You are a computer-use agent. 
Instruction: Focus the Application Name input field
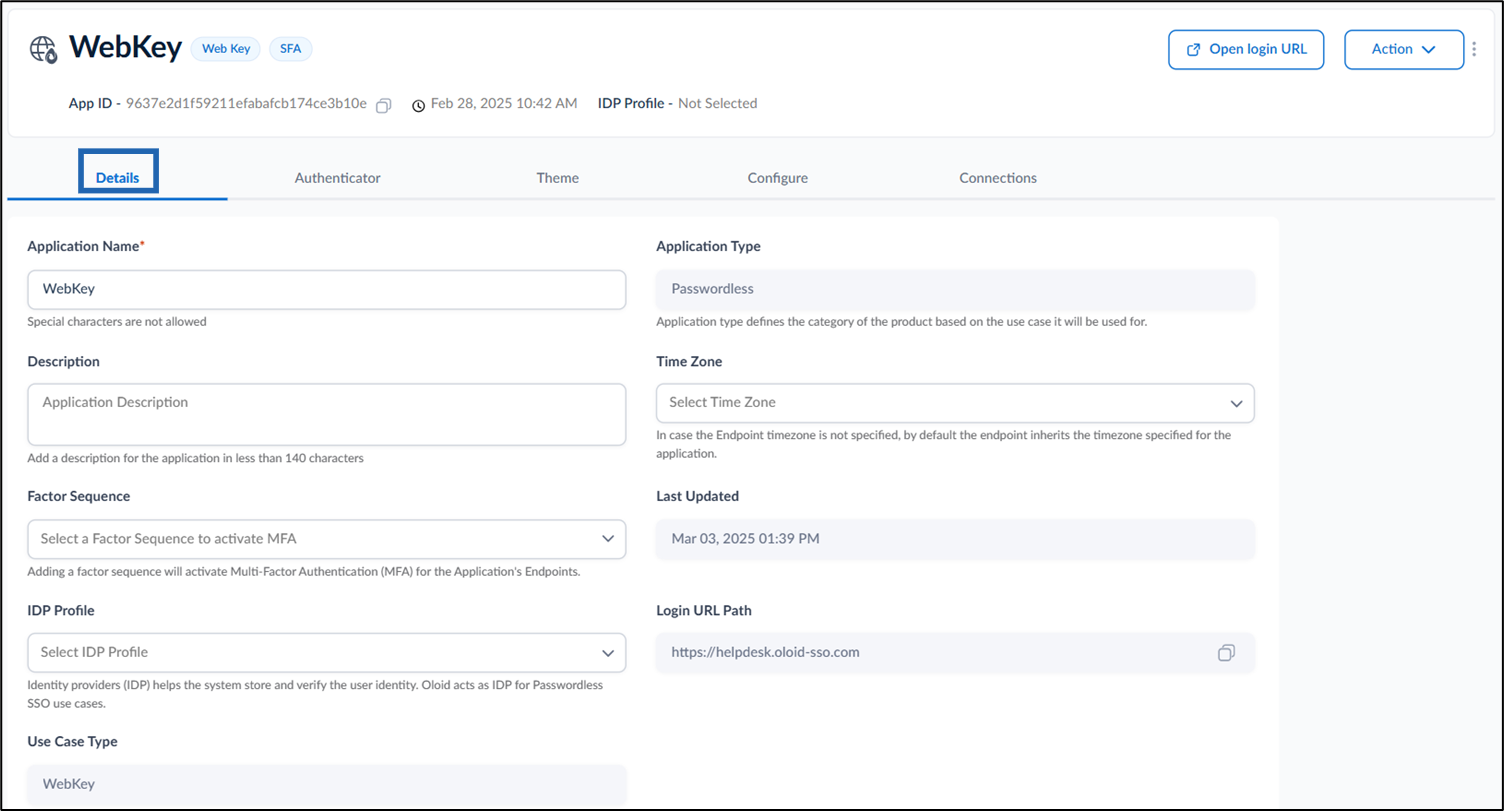[327, 289]
